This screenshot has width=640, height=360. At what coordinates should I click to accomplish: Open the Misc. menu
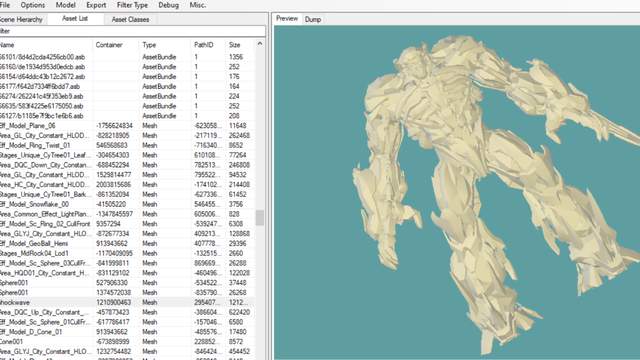(198, 5)
